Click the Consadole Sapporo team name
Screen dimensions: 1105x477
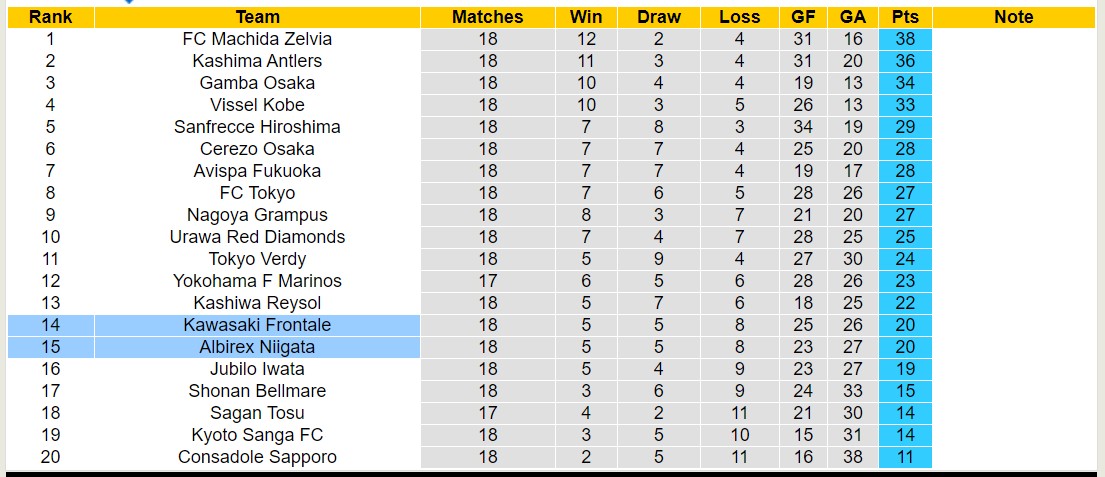[257, 457]
